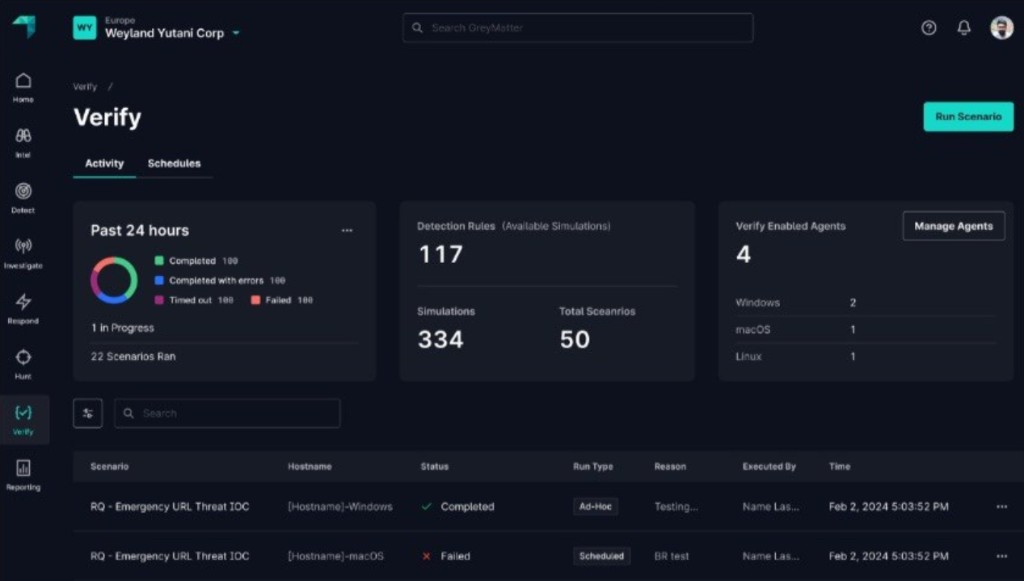Click the Run Scenario button

pos(968,116)
